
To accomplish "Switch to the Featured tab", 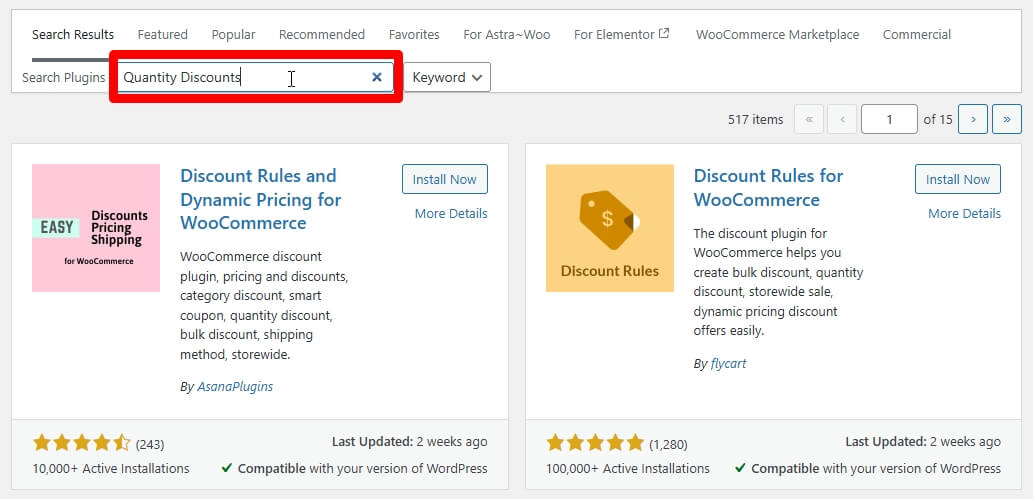I will pos(163,34).
